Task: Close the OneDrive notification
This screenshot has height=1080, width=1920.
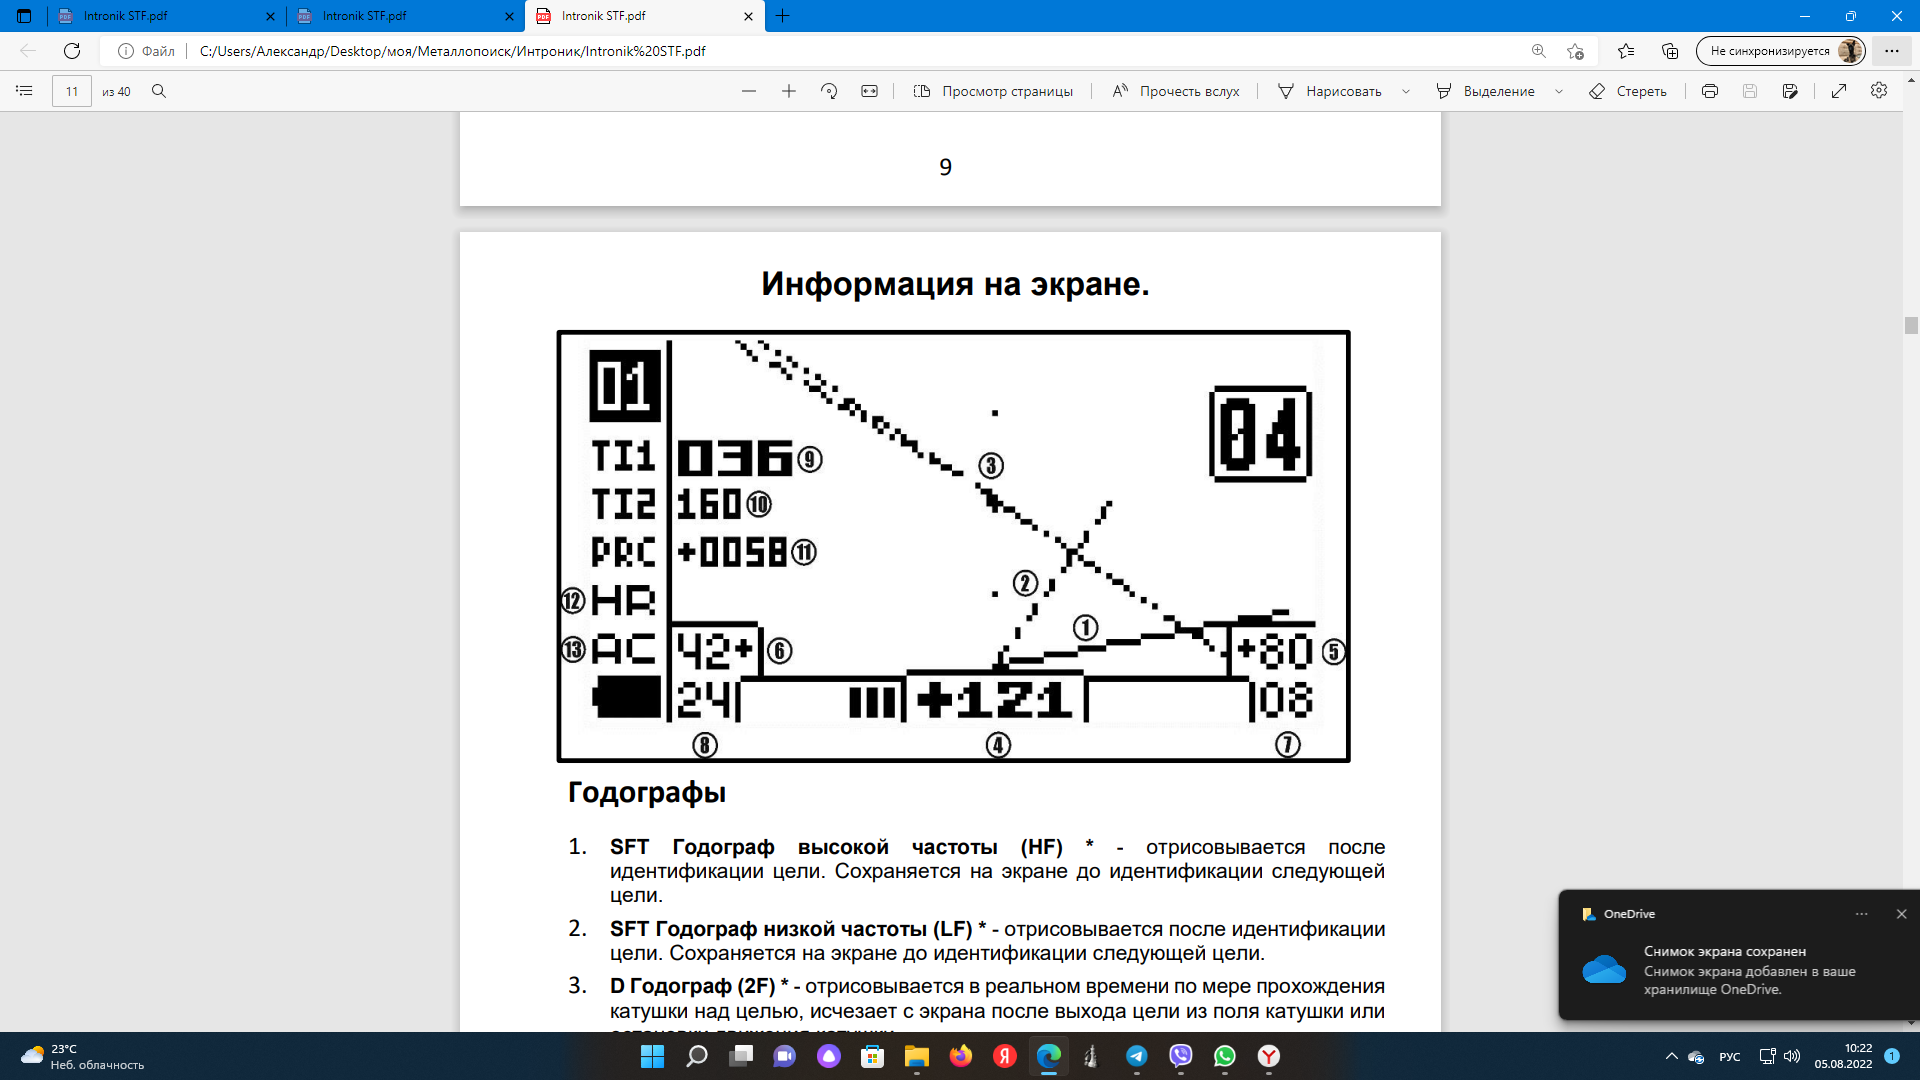Action: tap(1902, 914)
